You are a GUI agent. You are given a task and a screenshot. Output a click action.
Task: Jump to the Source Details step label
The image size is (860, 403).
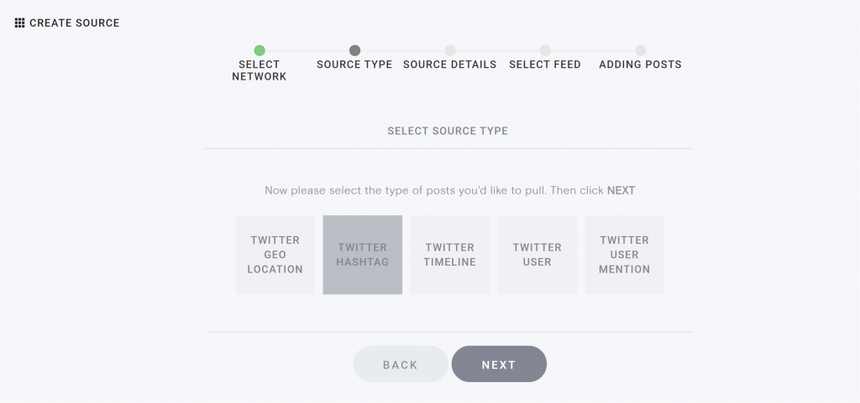pos(450,65)
